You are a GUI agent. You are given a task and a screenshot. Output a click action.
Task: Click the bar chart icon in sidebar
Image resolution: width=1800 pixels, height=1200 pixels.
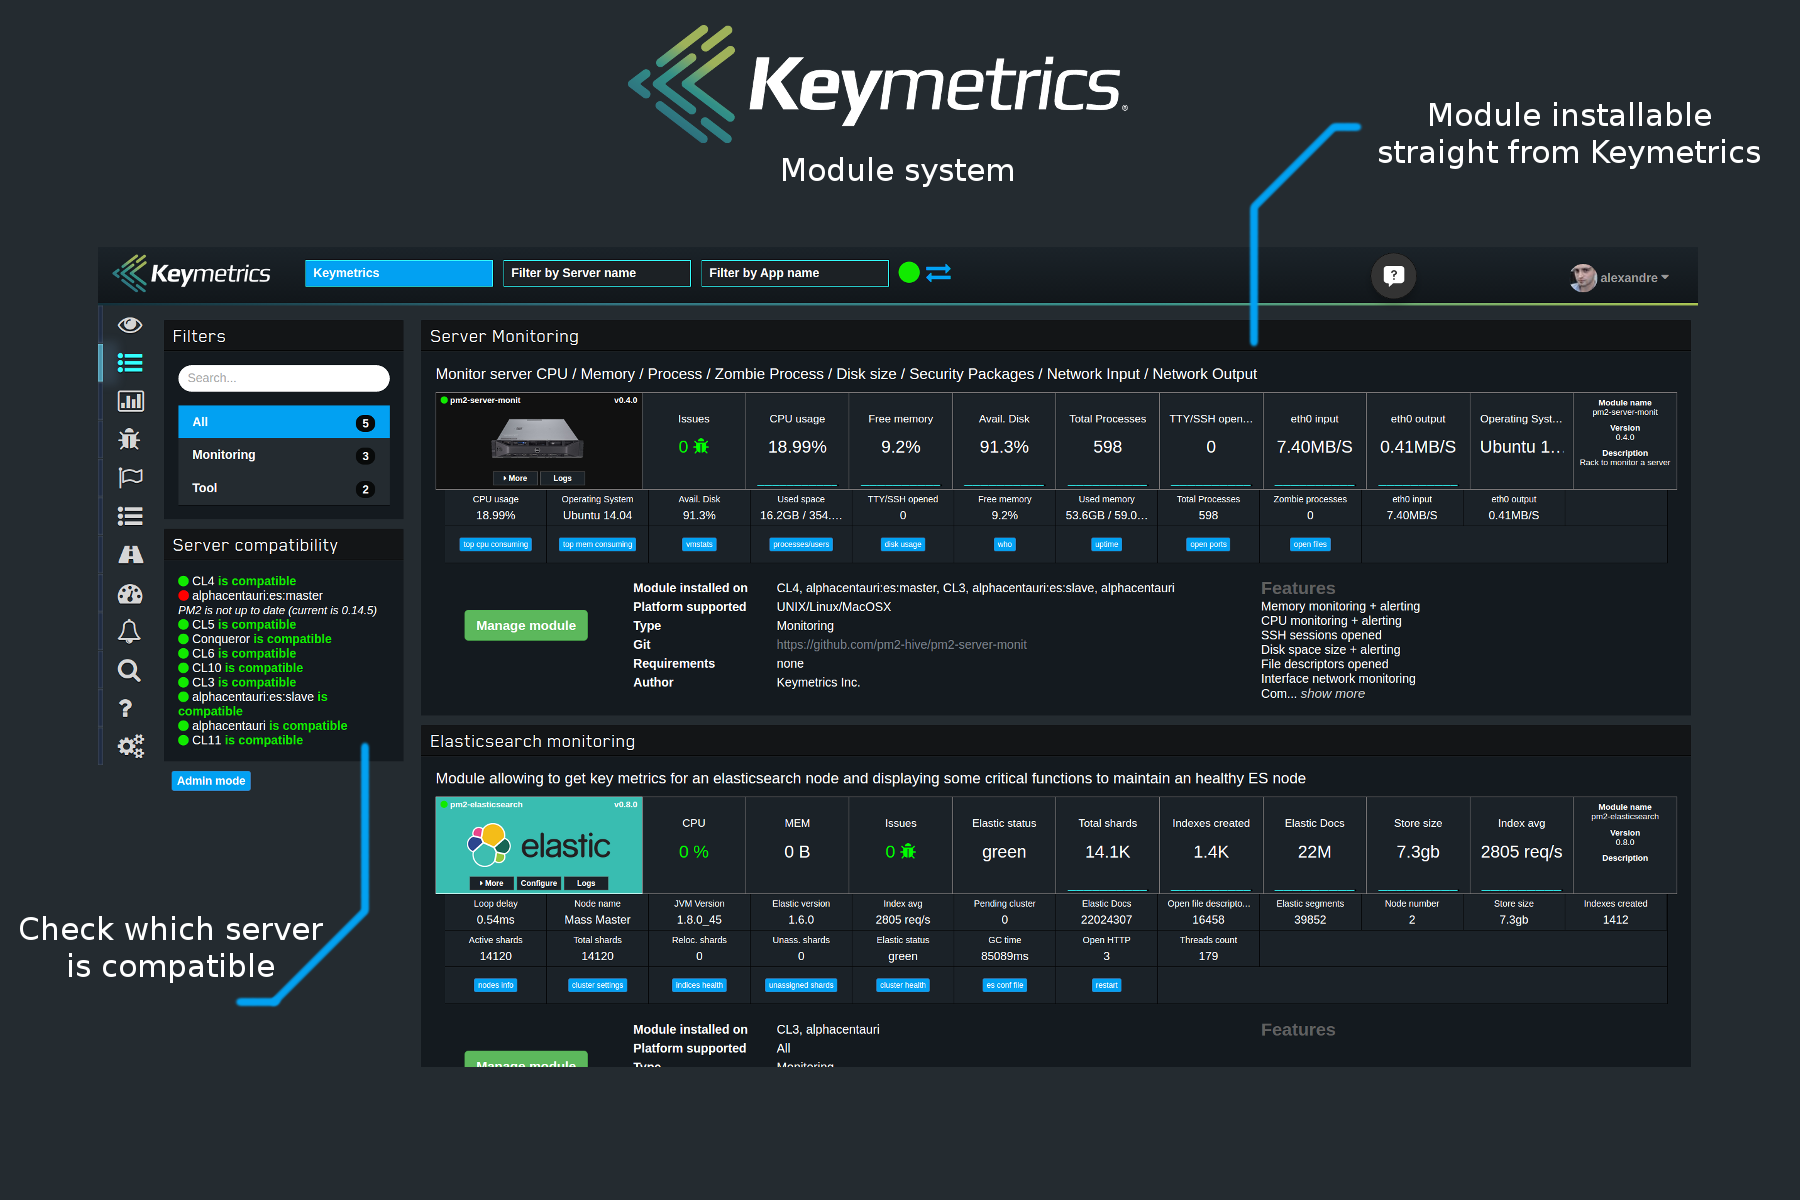point(130,401)
